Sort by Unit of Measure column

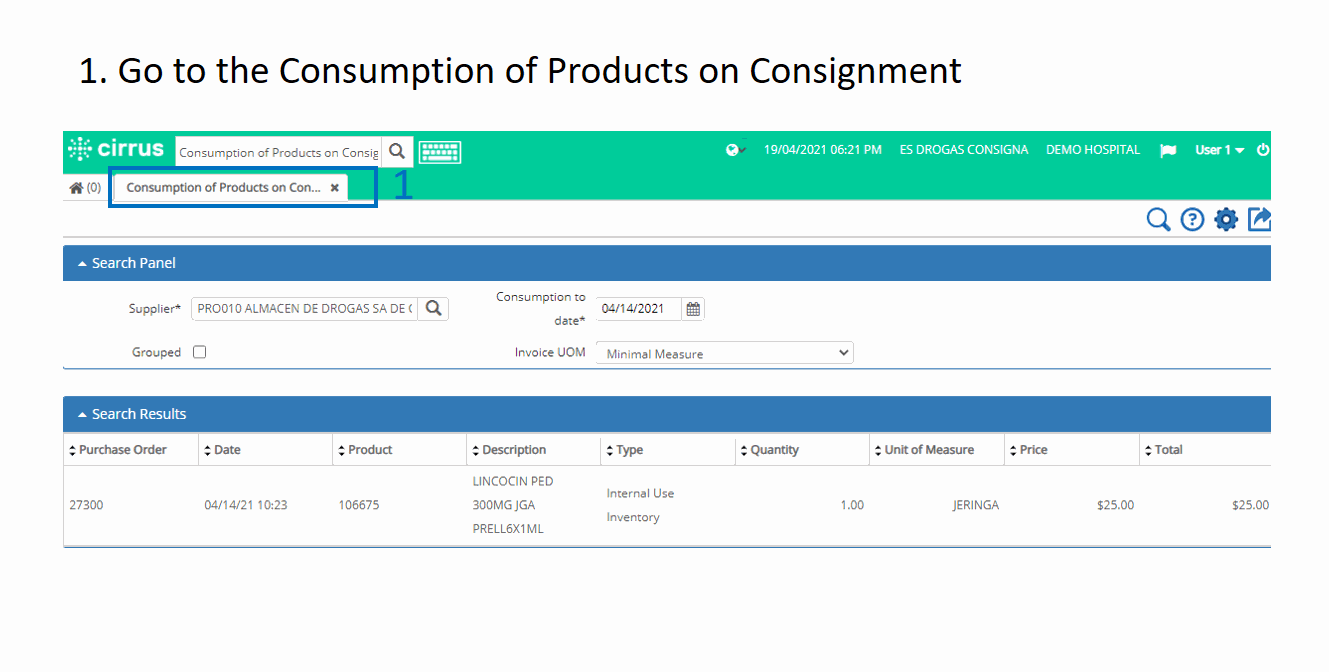tap(924, 450)
